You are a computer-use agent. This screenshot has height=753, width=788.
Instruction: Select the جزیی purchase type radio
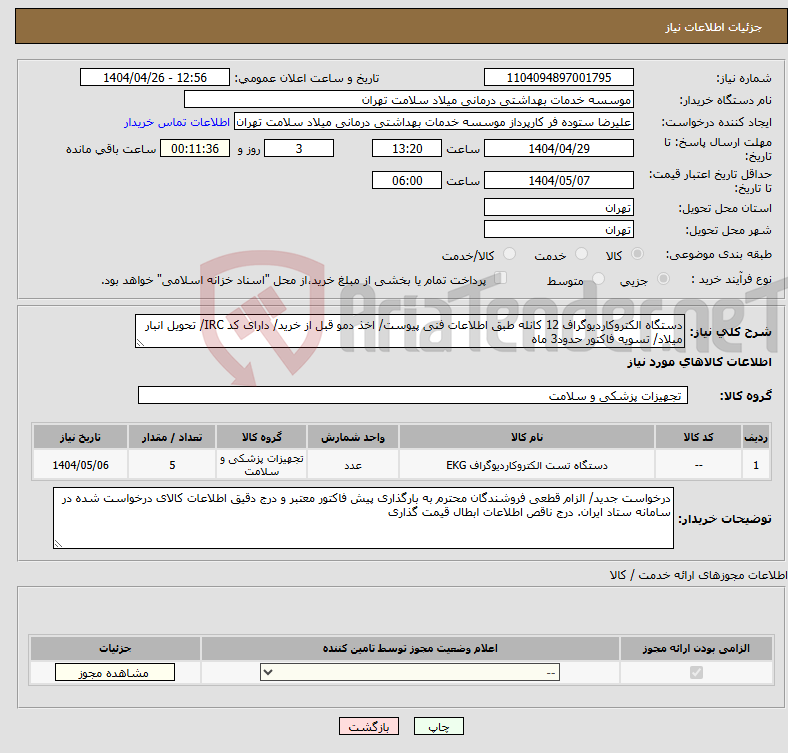click(x=663, y=278)
